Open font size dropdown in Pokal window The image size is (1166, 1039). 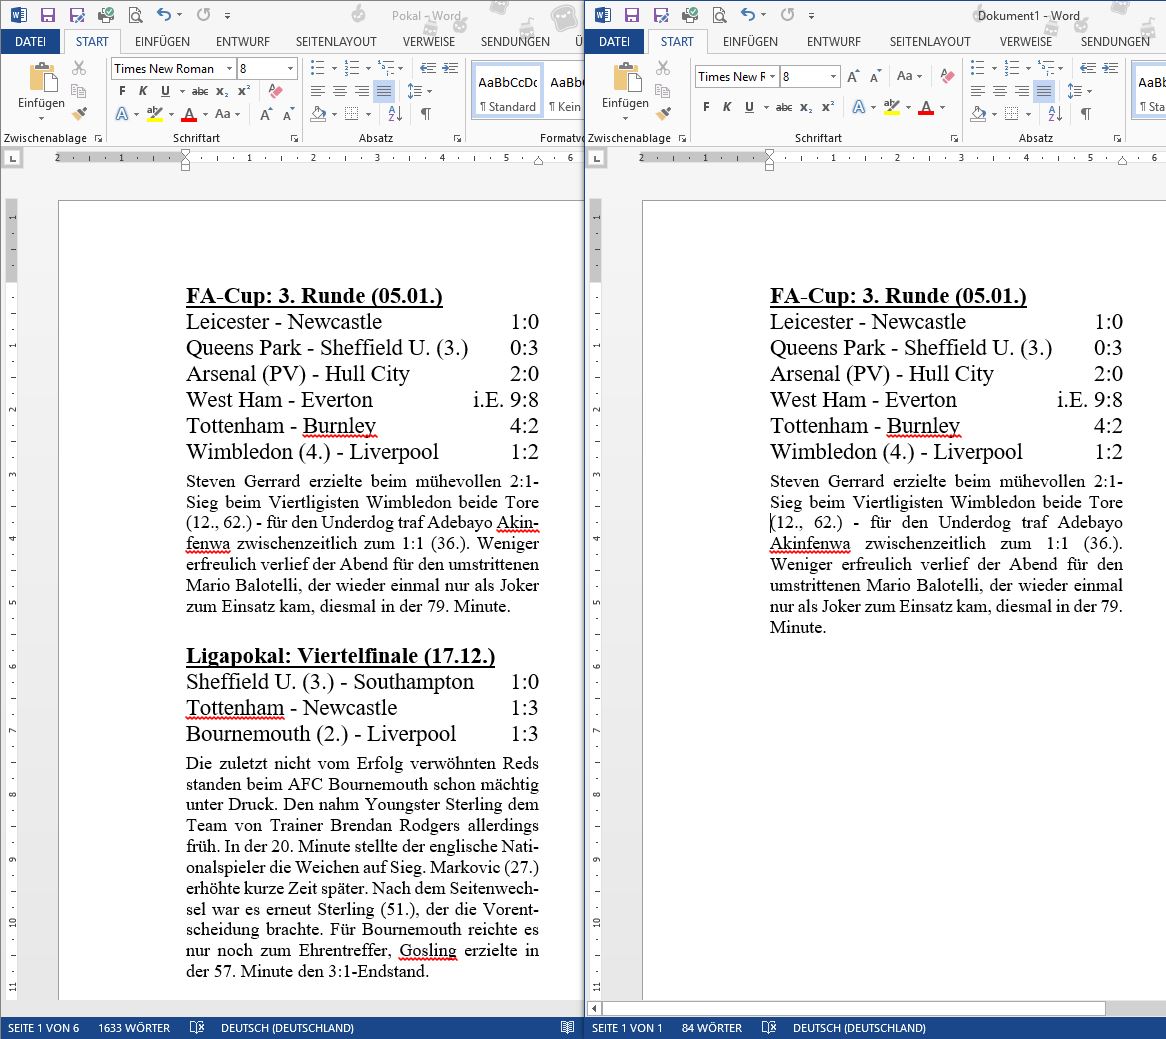290,68
